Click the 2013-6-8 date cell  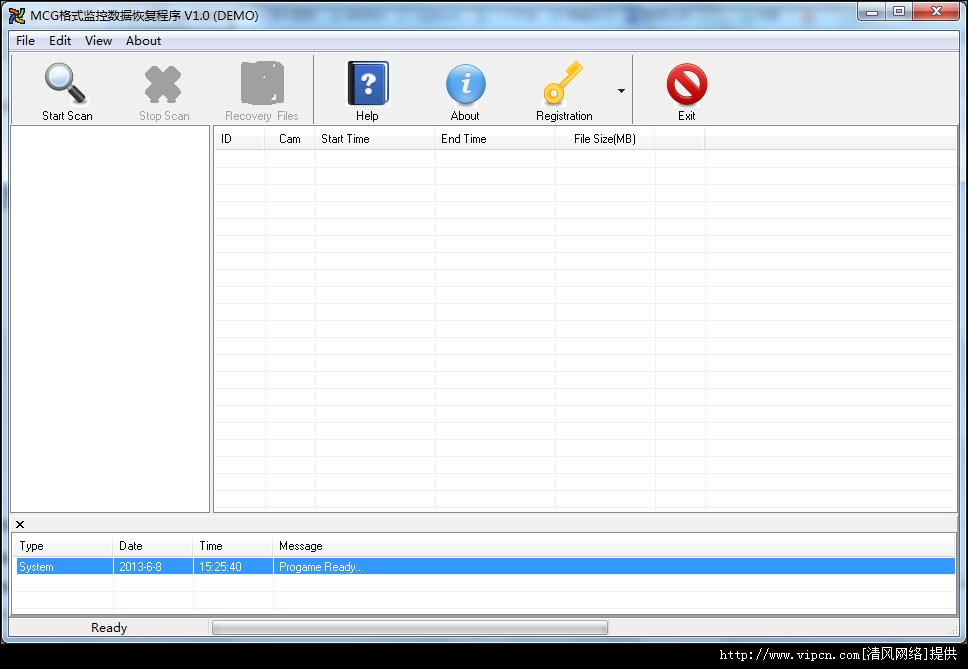(x=153, y=567)
